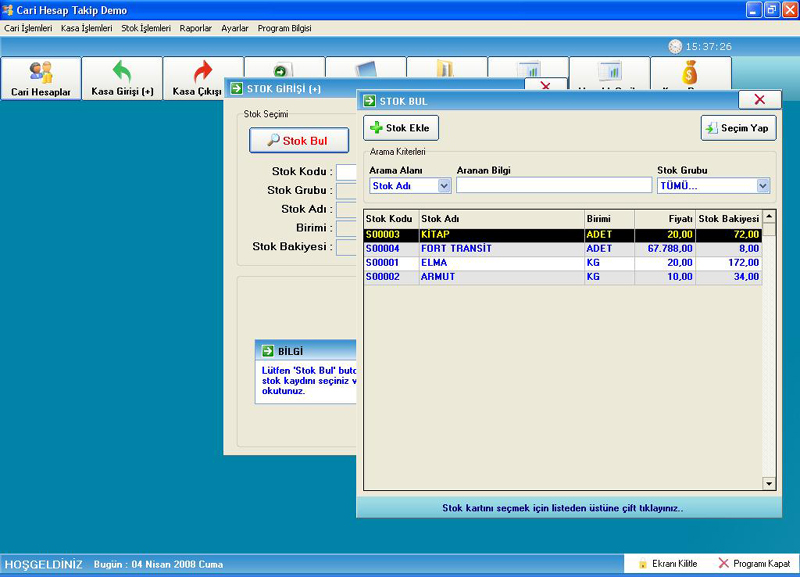Click Ekranı Kilitle lock icon
Screen dimensions: 800x577
tap(643, 564)
